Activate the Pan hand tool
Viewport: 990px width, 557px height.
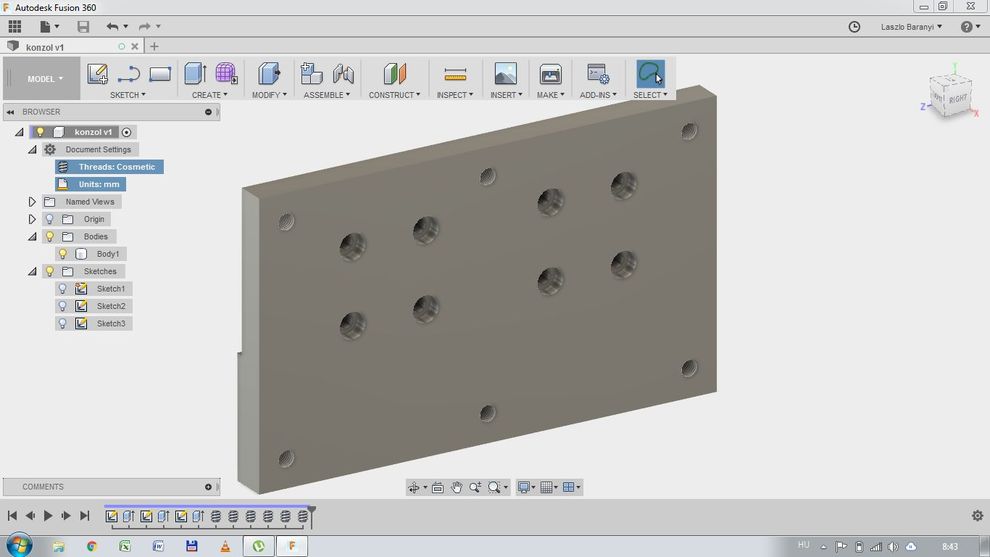click(x=457, y=487)
